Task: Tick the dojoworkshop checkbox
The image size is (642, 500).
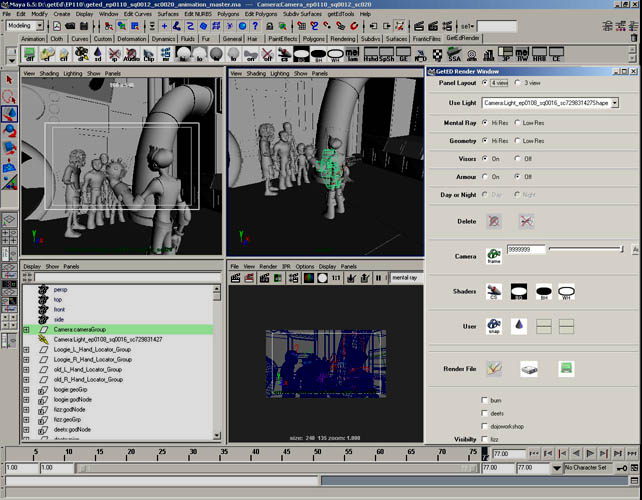Action: click(484, 425)
